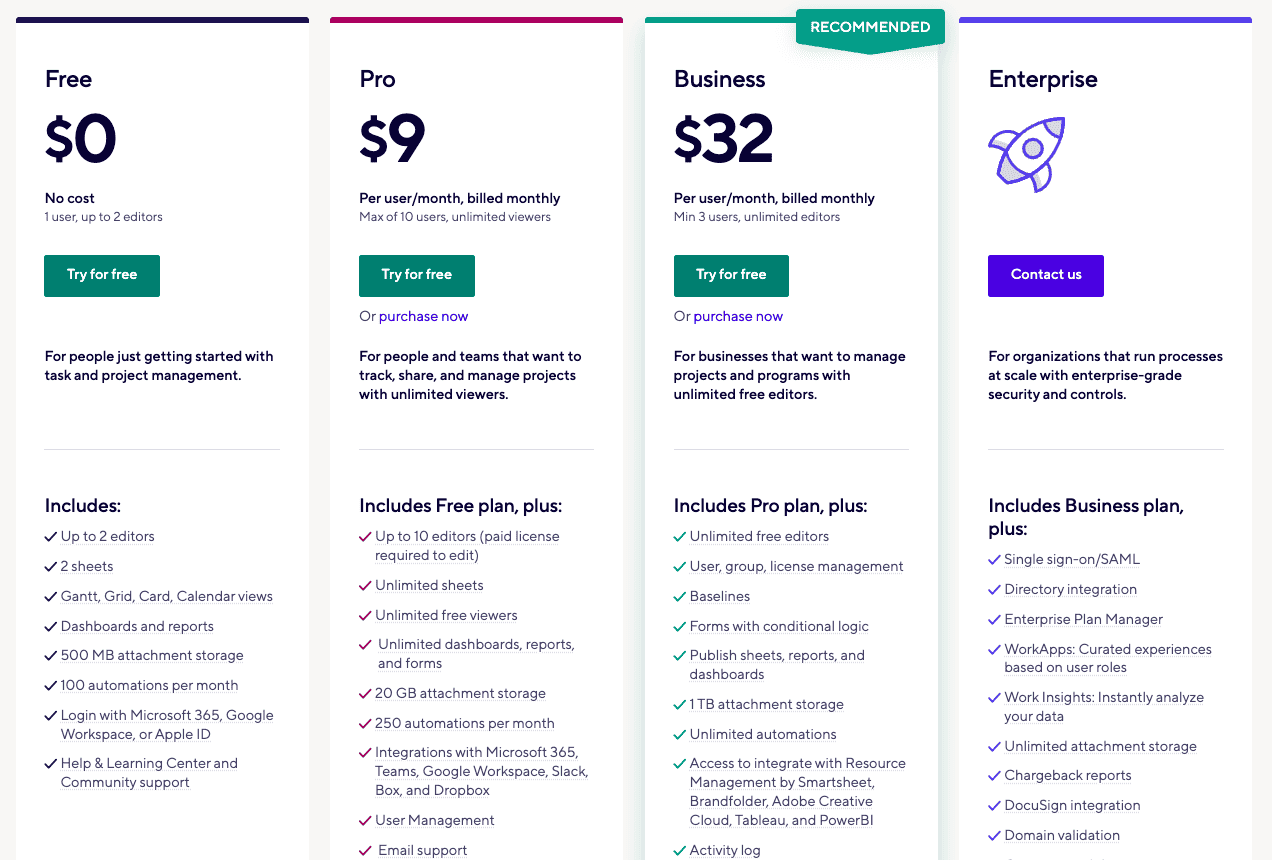
Task: Open the Forms with conditional logic link
Action: 779,625
